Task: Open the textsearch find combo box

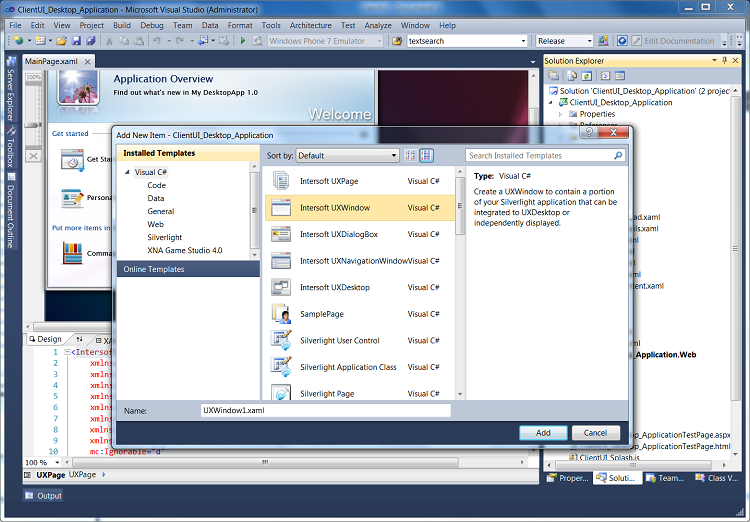Action: (x=466, y=41)
